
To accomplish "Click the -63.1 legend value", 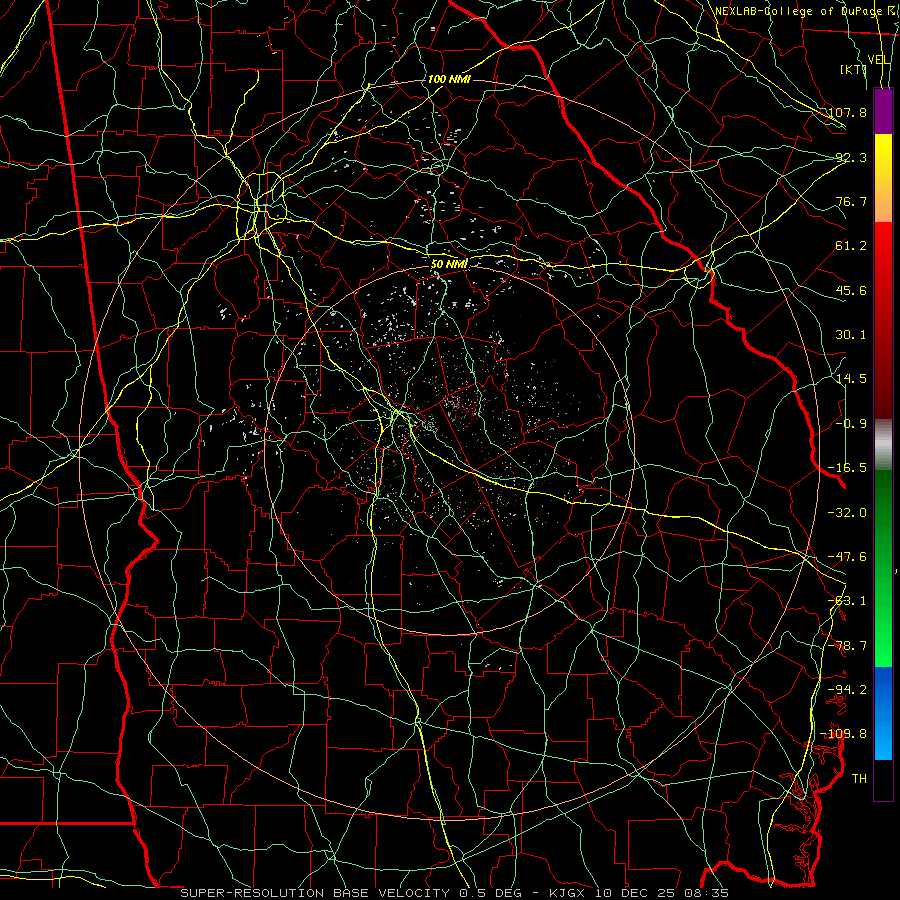I will (x=847, y=601).
